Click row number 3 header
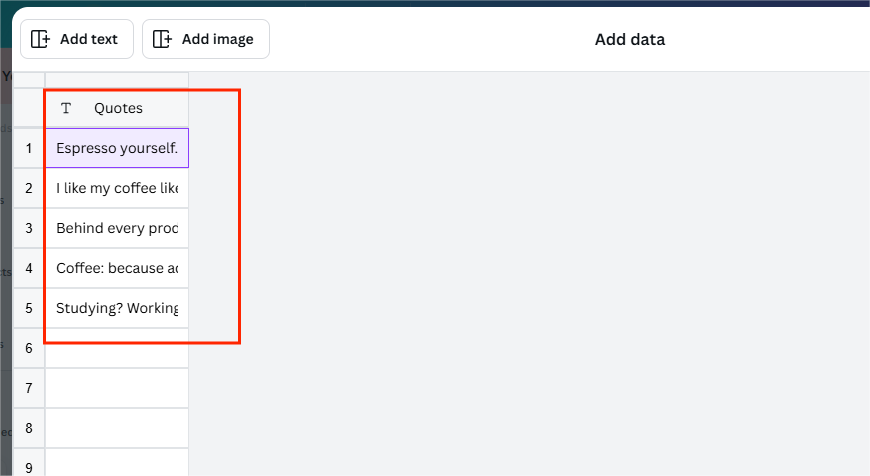The height and width of the screenshot is (476, 870). coord(29,228)
